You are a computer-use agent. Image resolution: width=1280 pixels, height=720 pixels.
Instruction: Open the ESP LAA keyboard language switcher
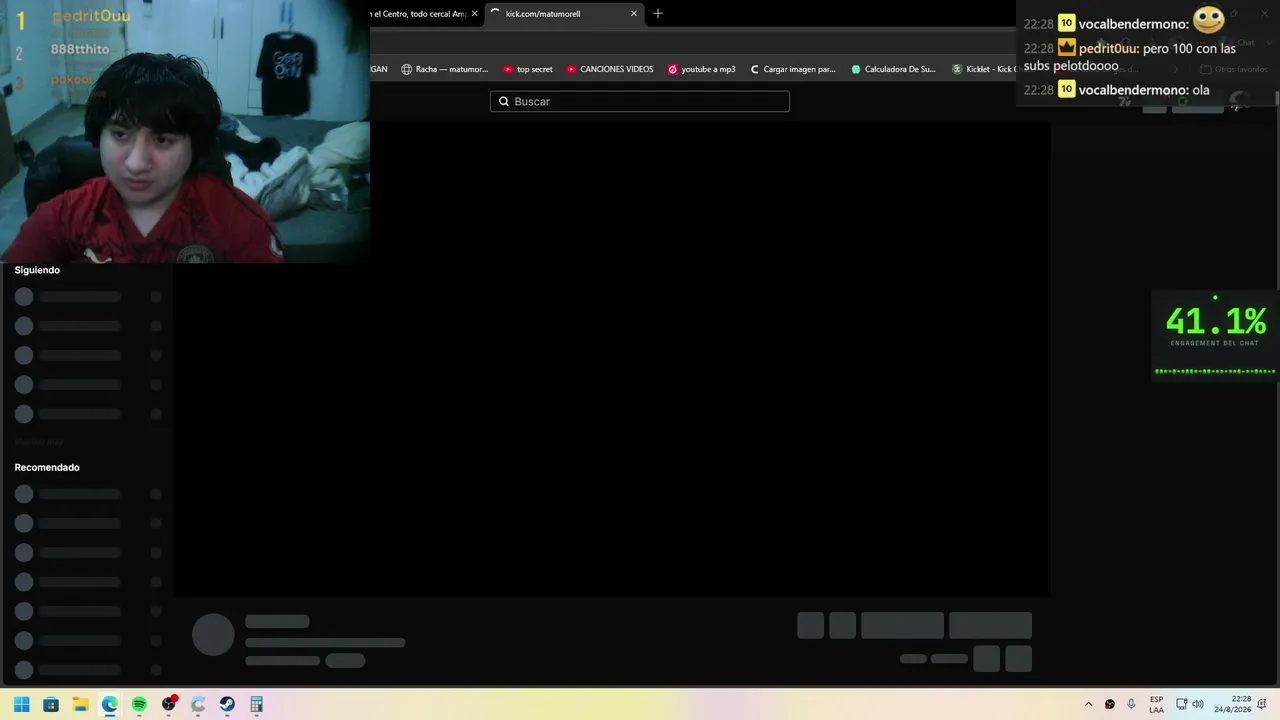tap(1156, 704)
